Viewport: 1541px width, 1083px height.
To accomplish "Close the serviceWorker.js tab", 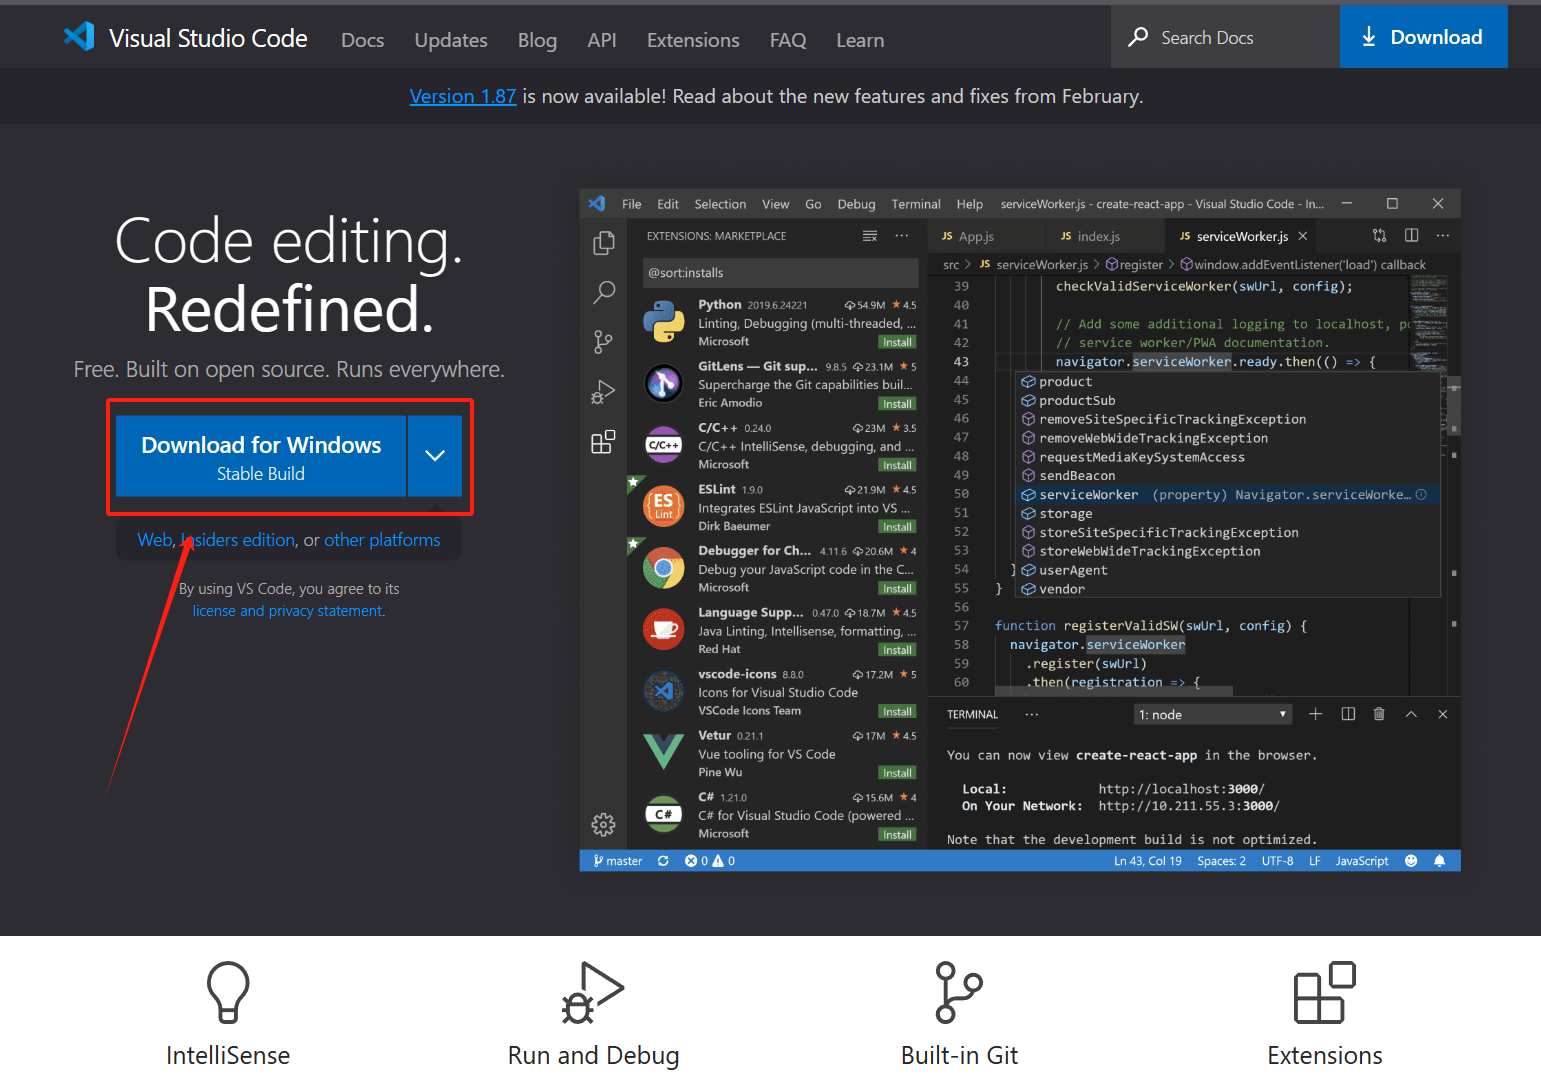I will pos(1302,236).
